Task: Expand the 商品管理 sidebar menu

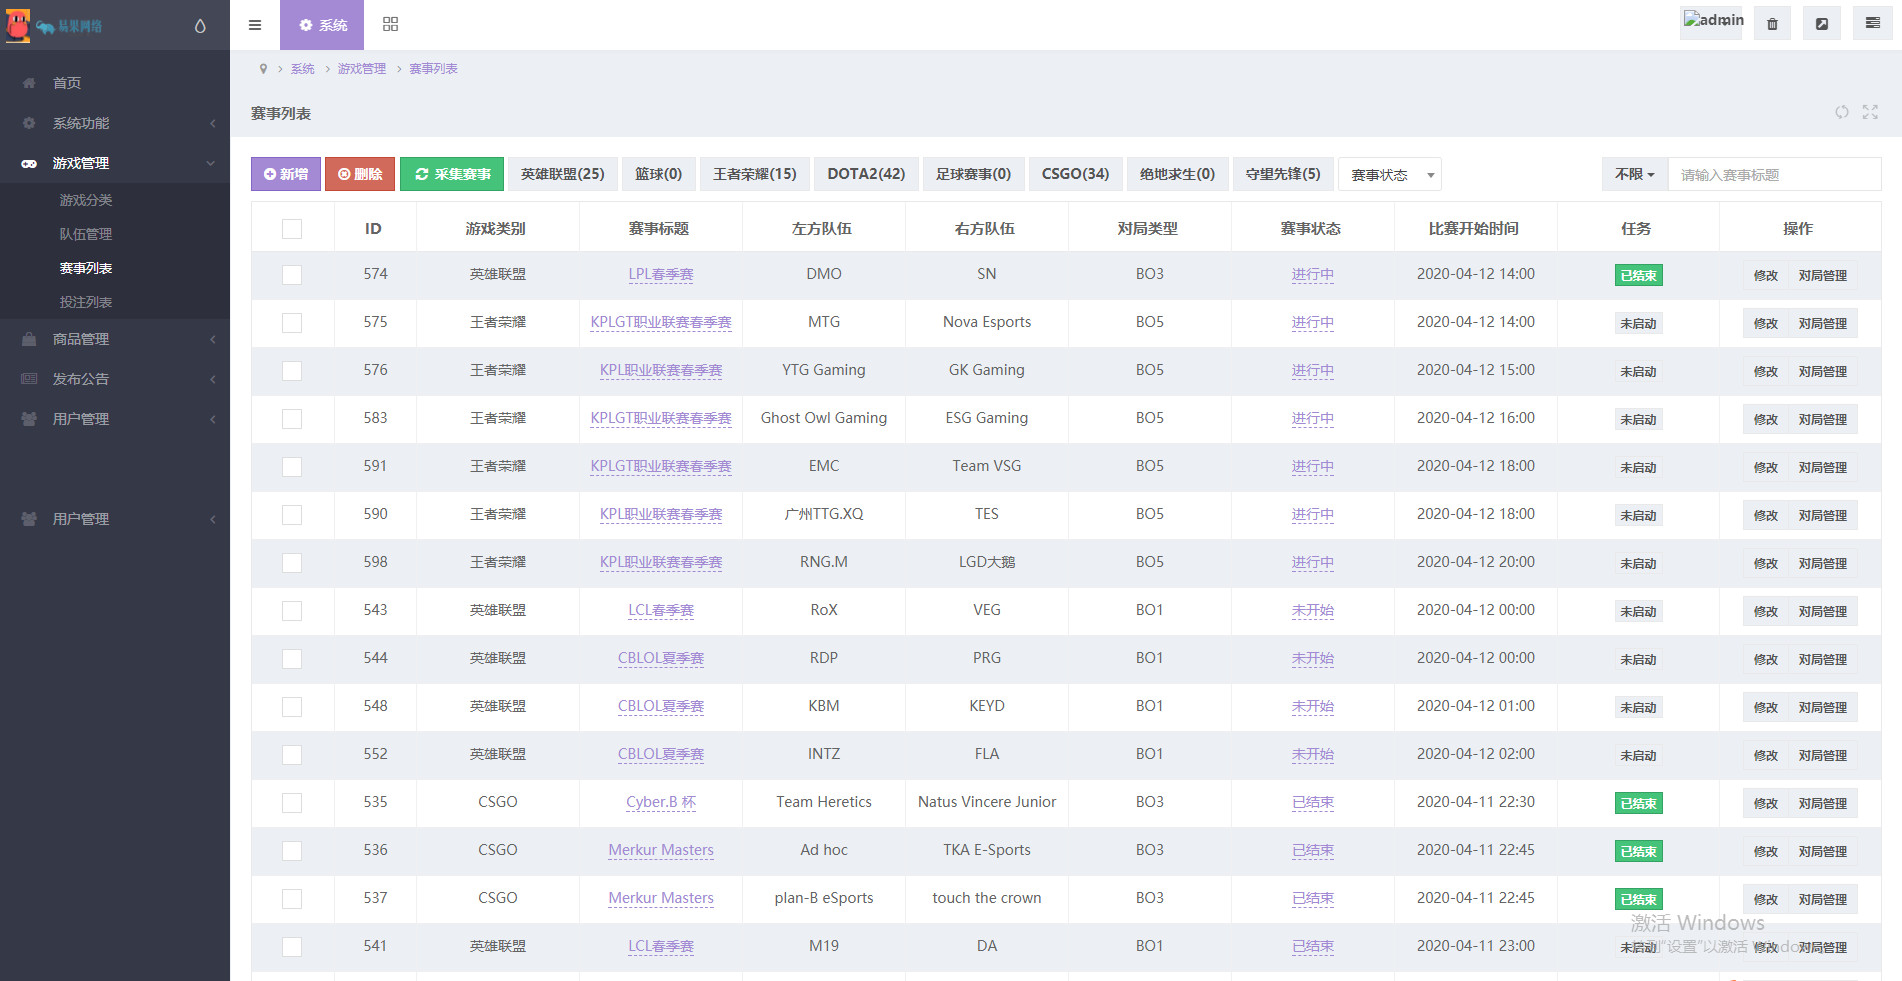Action: pyautogui.click(x=115, y=339)
